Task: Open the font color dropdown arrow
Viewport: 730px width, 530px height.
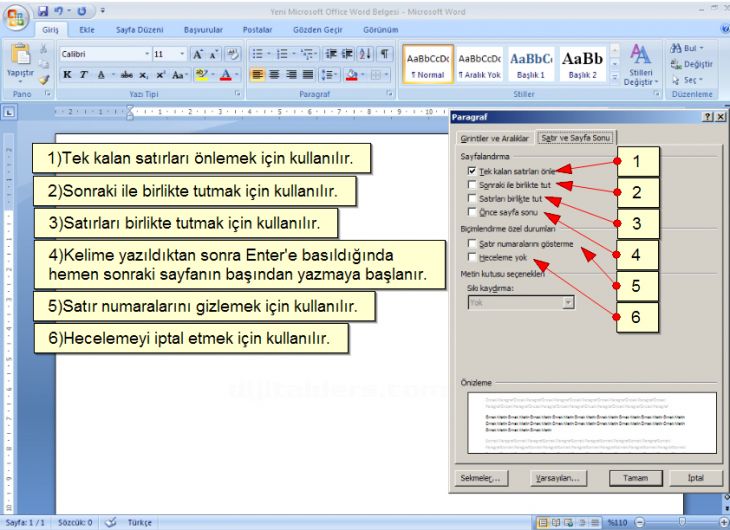Action: click(x=237, y=75)
